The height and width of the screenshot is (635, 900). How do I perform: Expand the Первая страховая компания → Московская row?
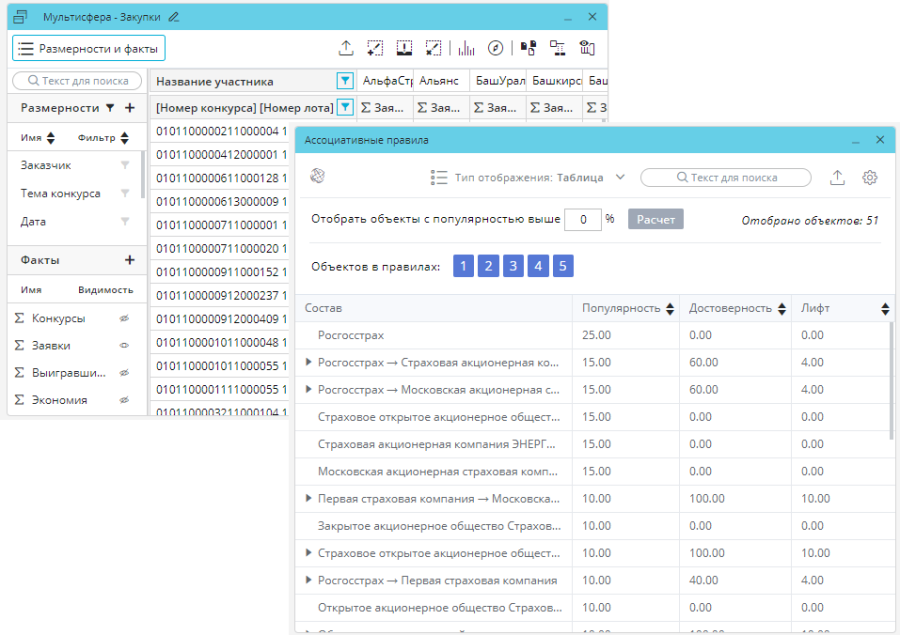pyautogui.click(x=309, y=498)
